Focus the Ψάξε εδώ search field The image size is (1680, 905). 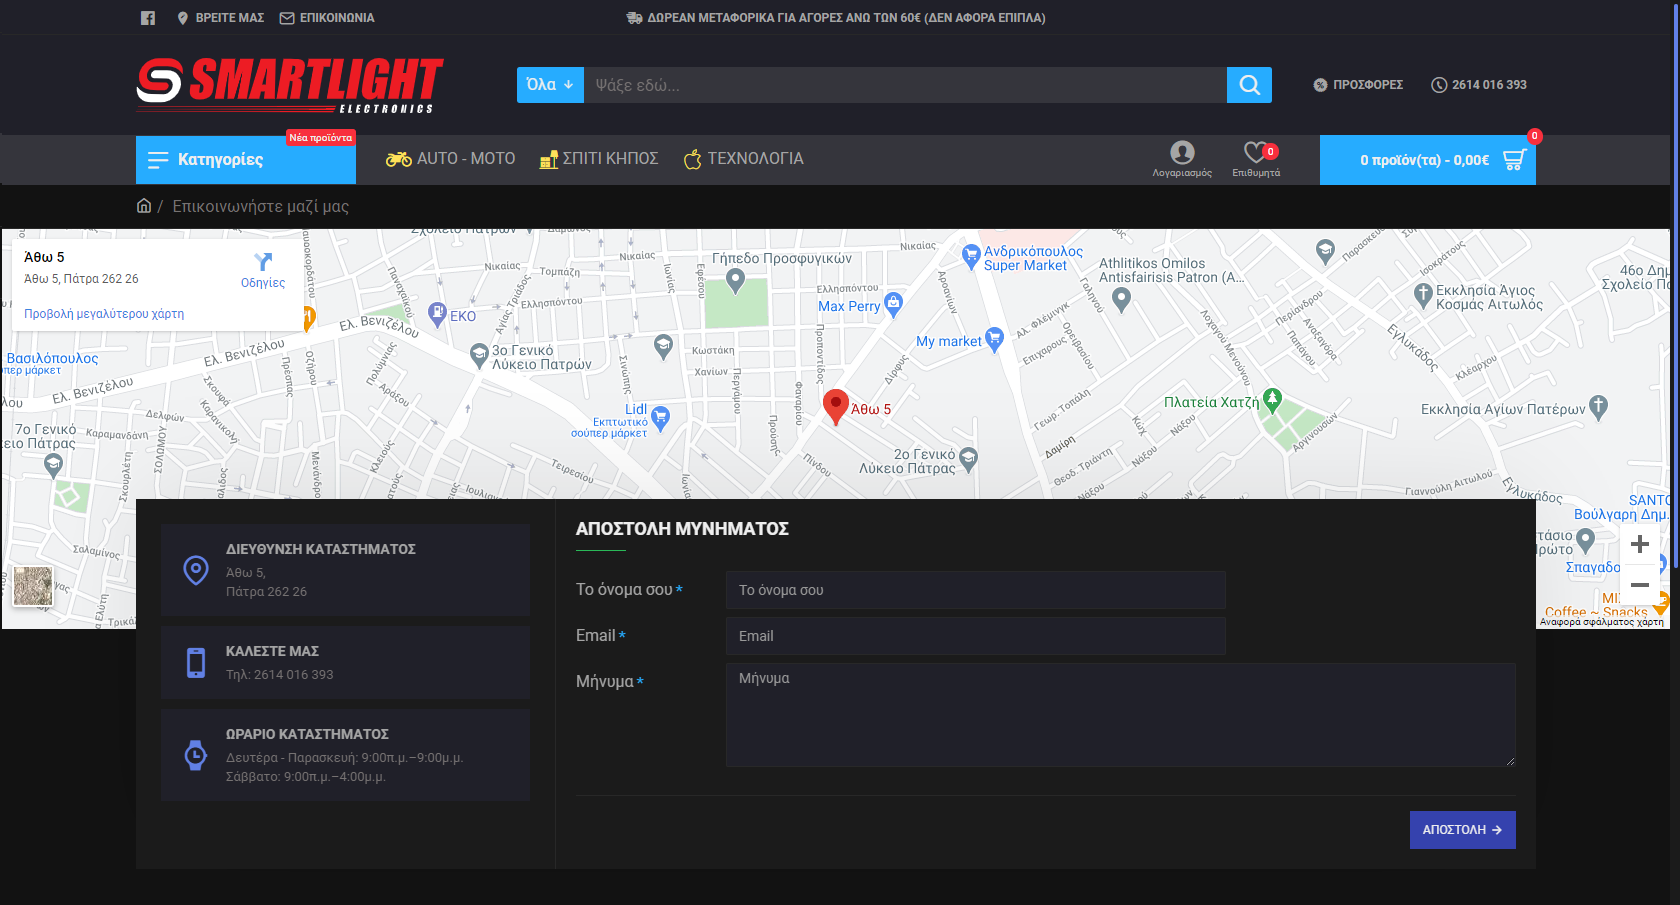[905, 85]
